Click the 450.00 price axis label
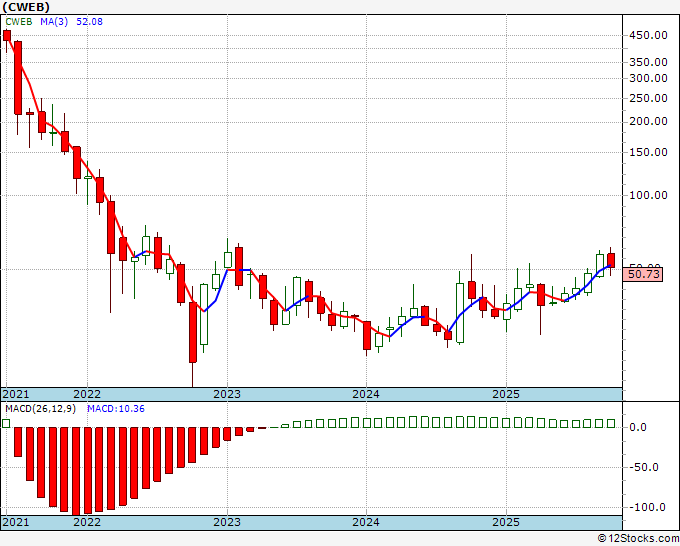Screen dimensions: 680x546 coord(648,35)
